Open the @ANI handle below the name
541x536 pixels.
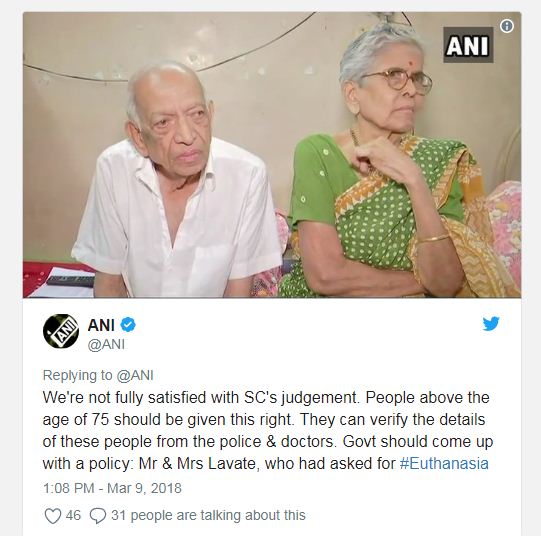click(x=106, y=344)
